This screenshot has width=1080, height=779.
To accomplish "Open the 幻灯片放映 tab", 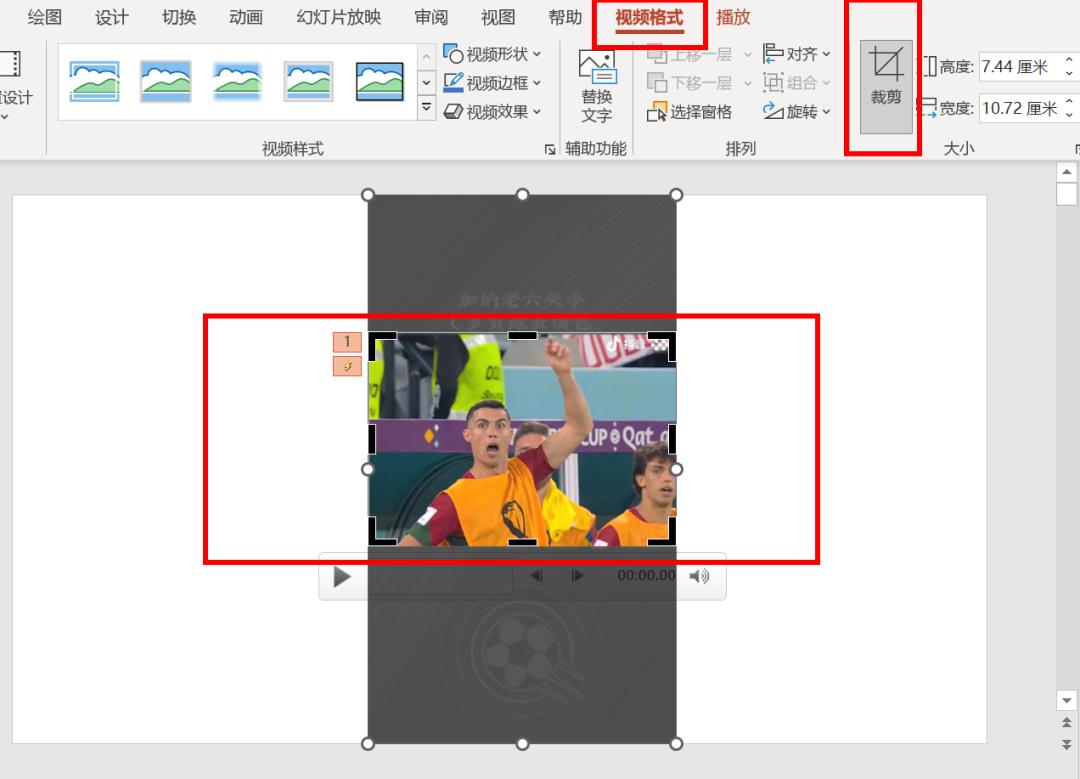I will coord(339,18).
